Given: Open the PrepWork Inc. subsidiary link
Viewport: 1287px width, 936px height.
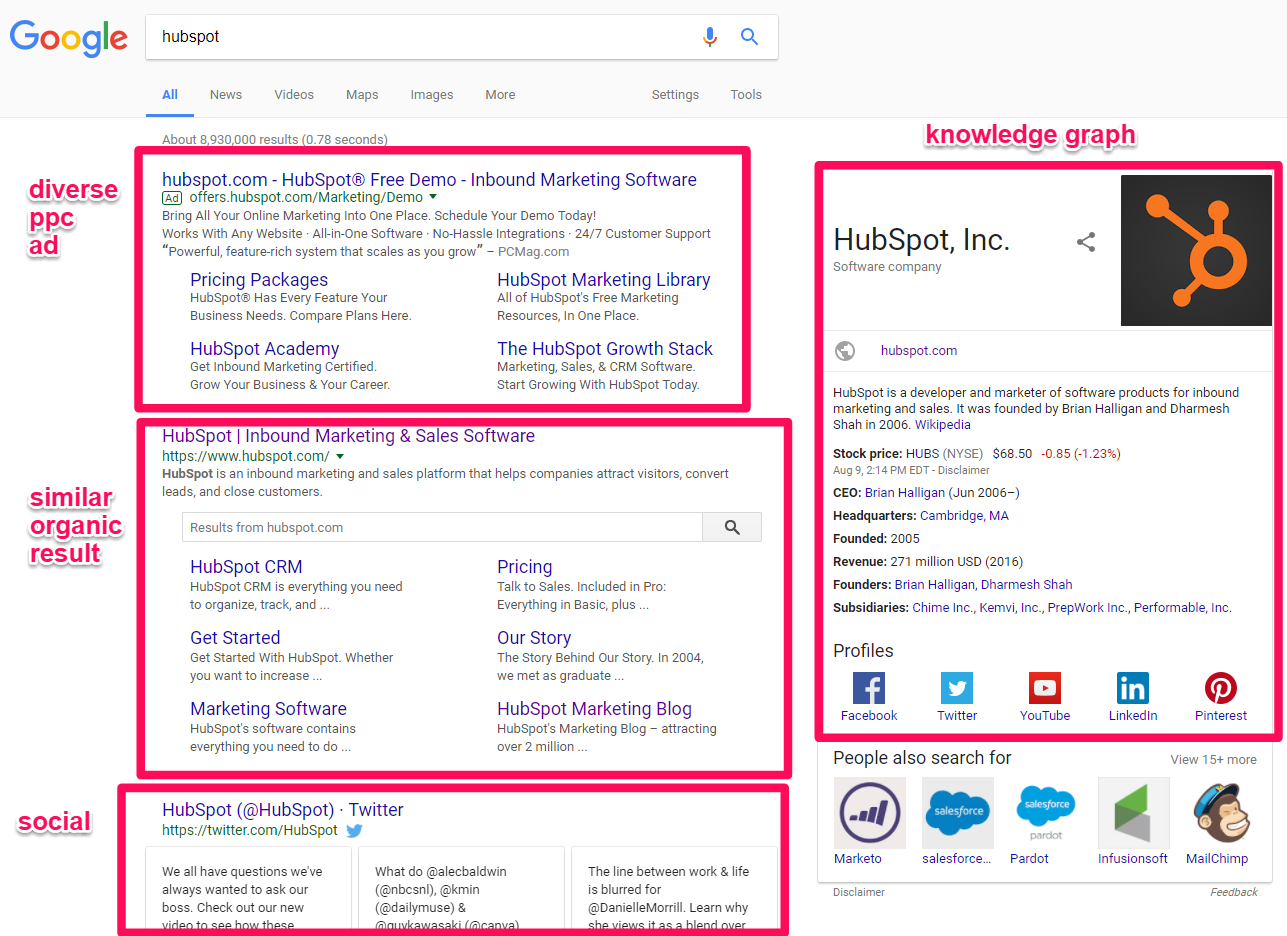Looking at the screenshot, I should click(x=1087, y=608).
